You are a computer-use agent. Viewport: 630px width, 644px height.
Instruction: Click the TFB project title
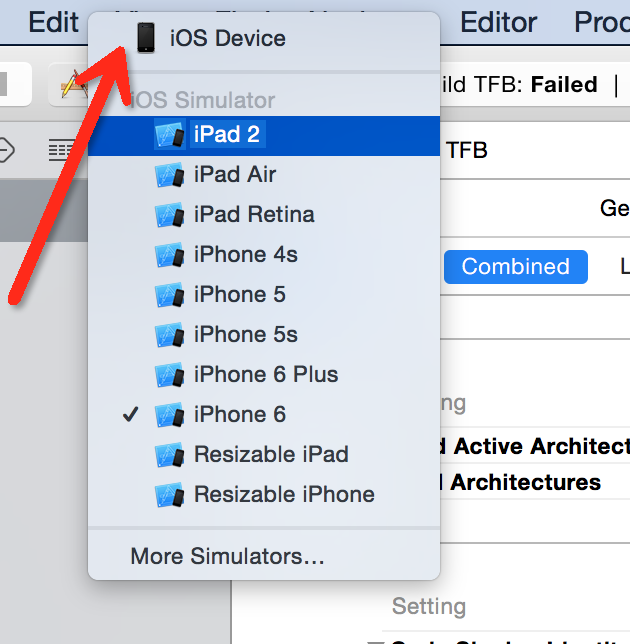pyautogui.click(x=467, y=150)
